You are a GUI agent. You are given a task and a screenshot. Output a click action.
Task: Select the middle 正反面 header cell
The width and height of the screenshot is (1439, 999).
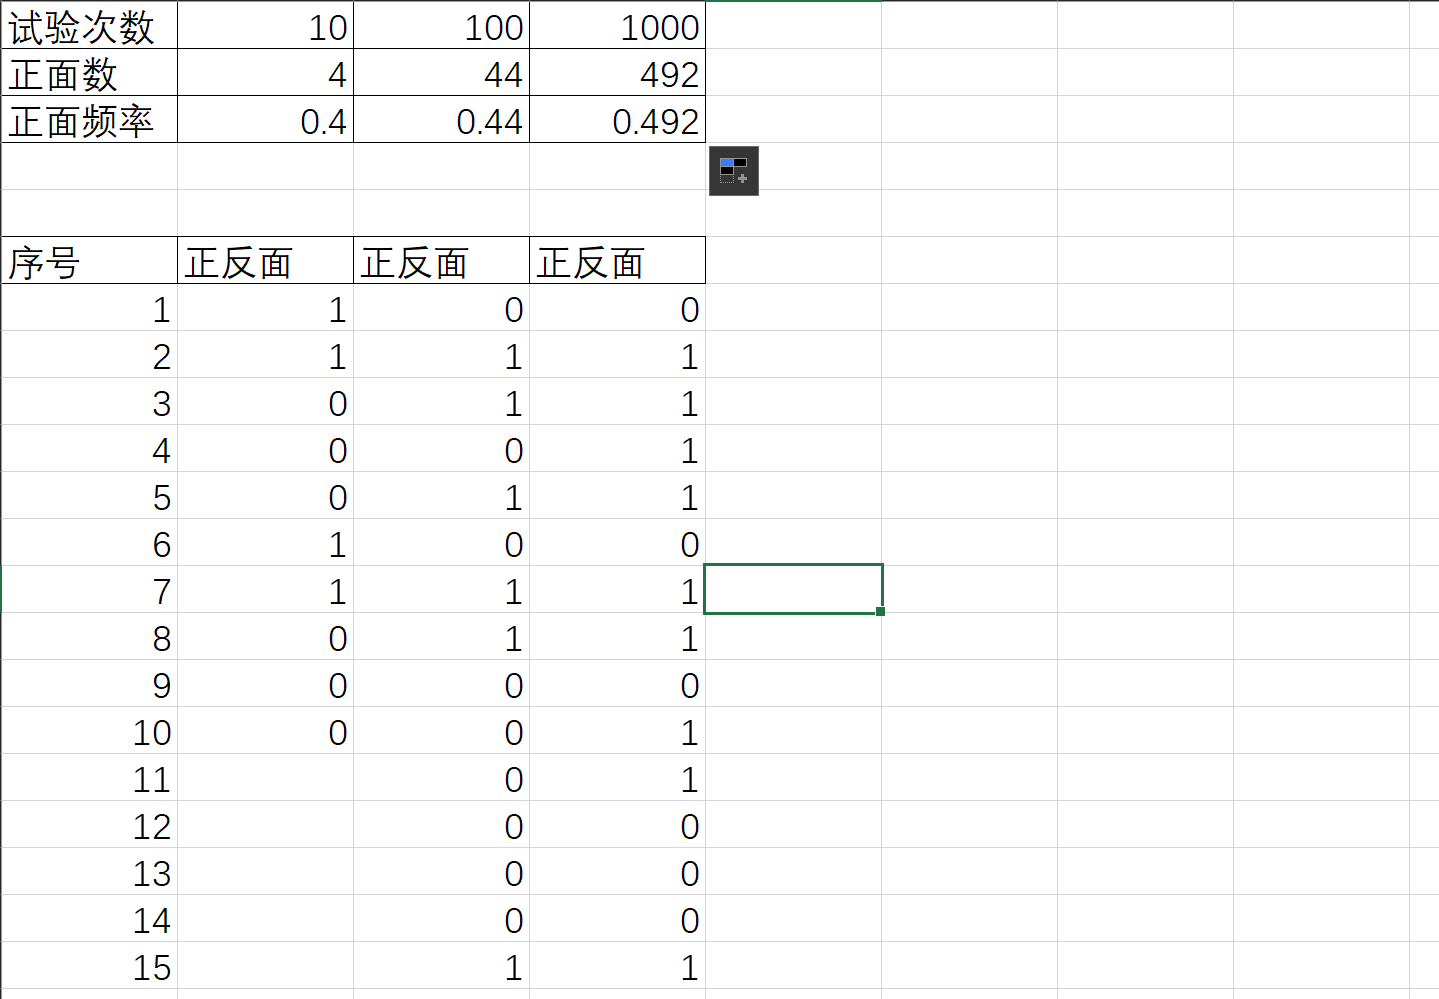click(442, 260)
